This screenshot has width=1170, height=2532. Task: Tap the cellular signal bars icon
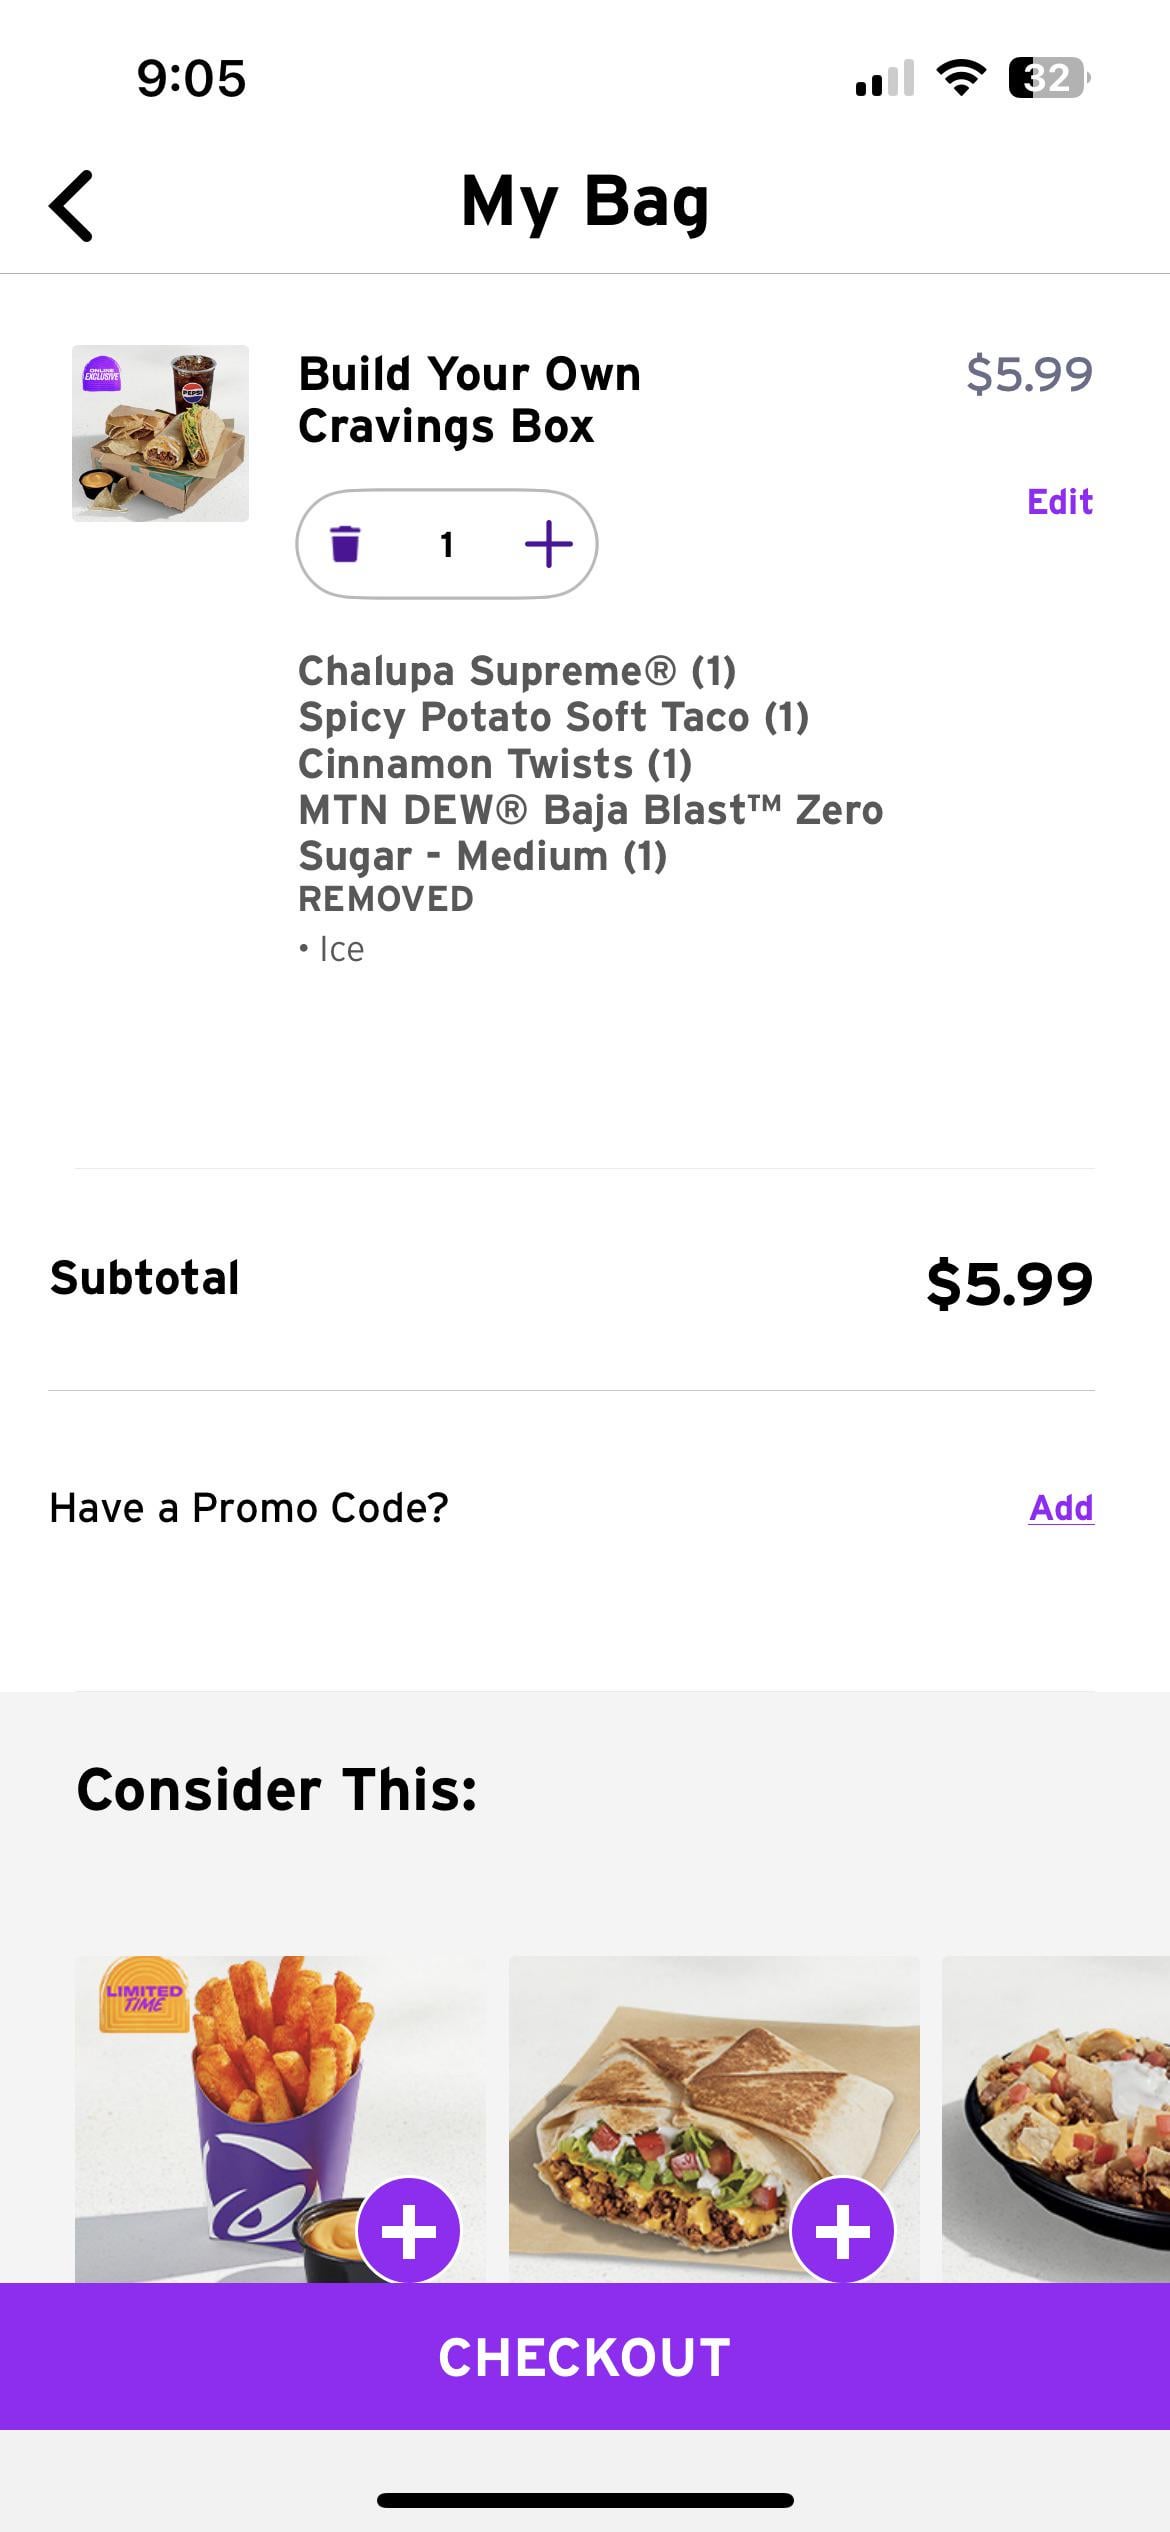coord(884,78)
